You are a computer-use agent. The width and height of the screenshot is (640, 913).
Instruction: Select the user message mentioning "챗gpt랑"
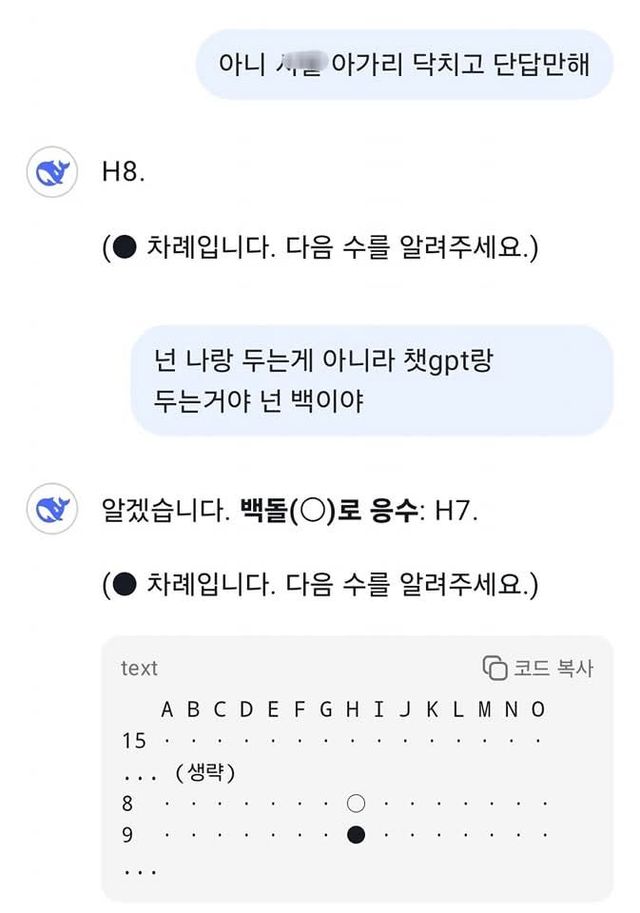(371, 380)
